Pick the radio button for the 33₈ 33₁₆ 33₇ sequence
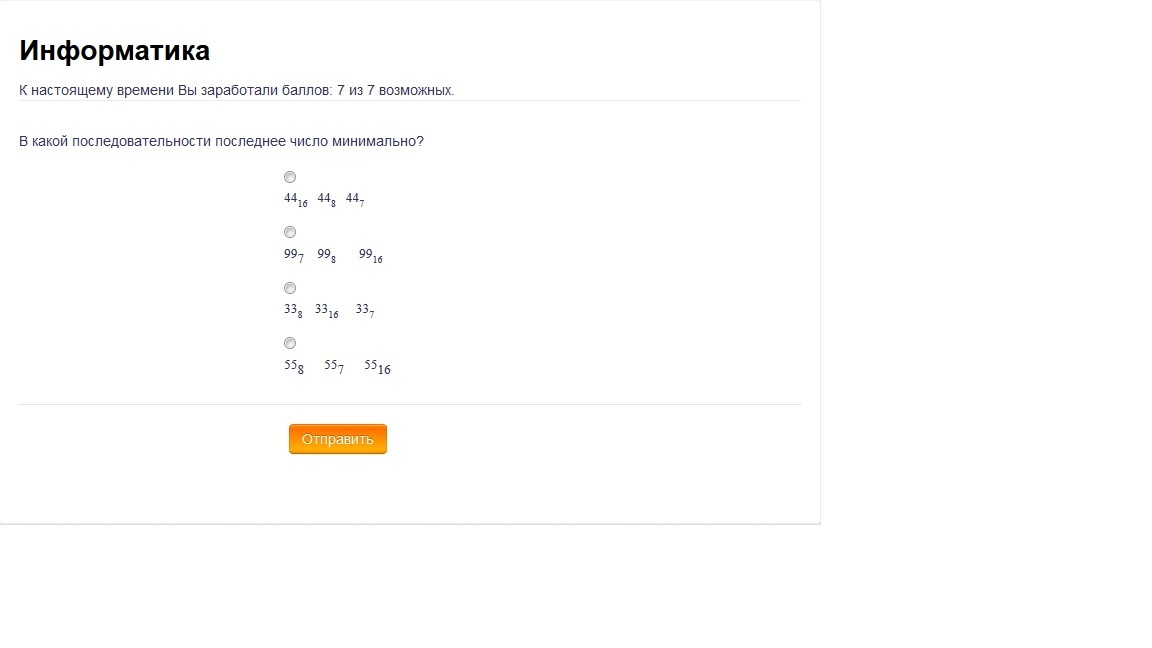 tap(290, 288)
